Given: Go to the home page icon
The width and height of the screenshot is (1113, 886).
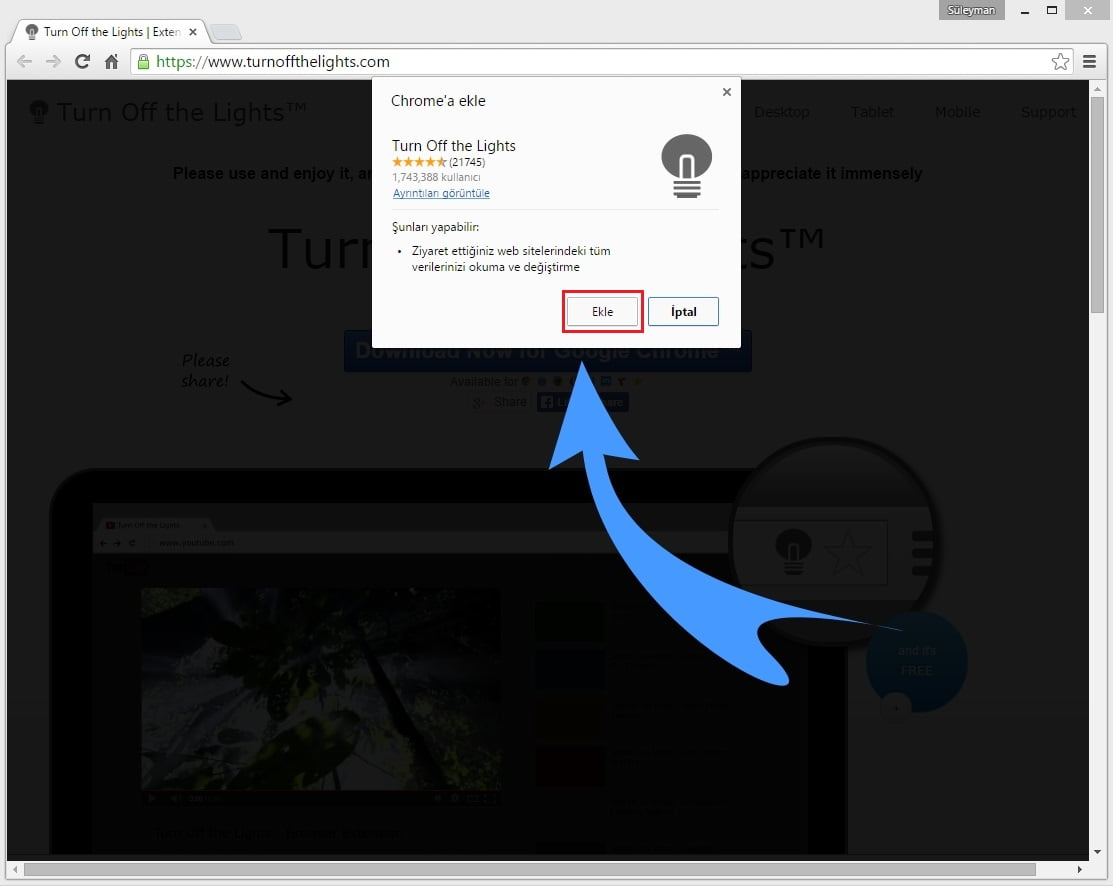Looking at the screenshot, I should (x=112, y=62).
